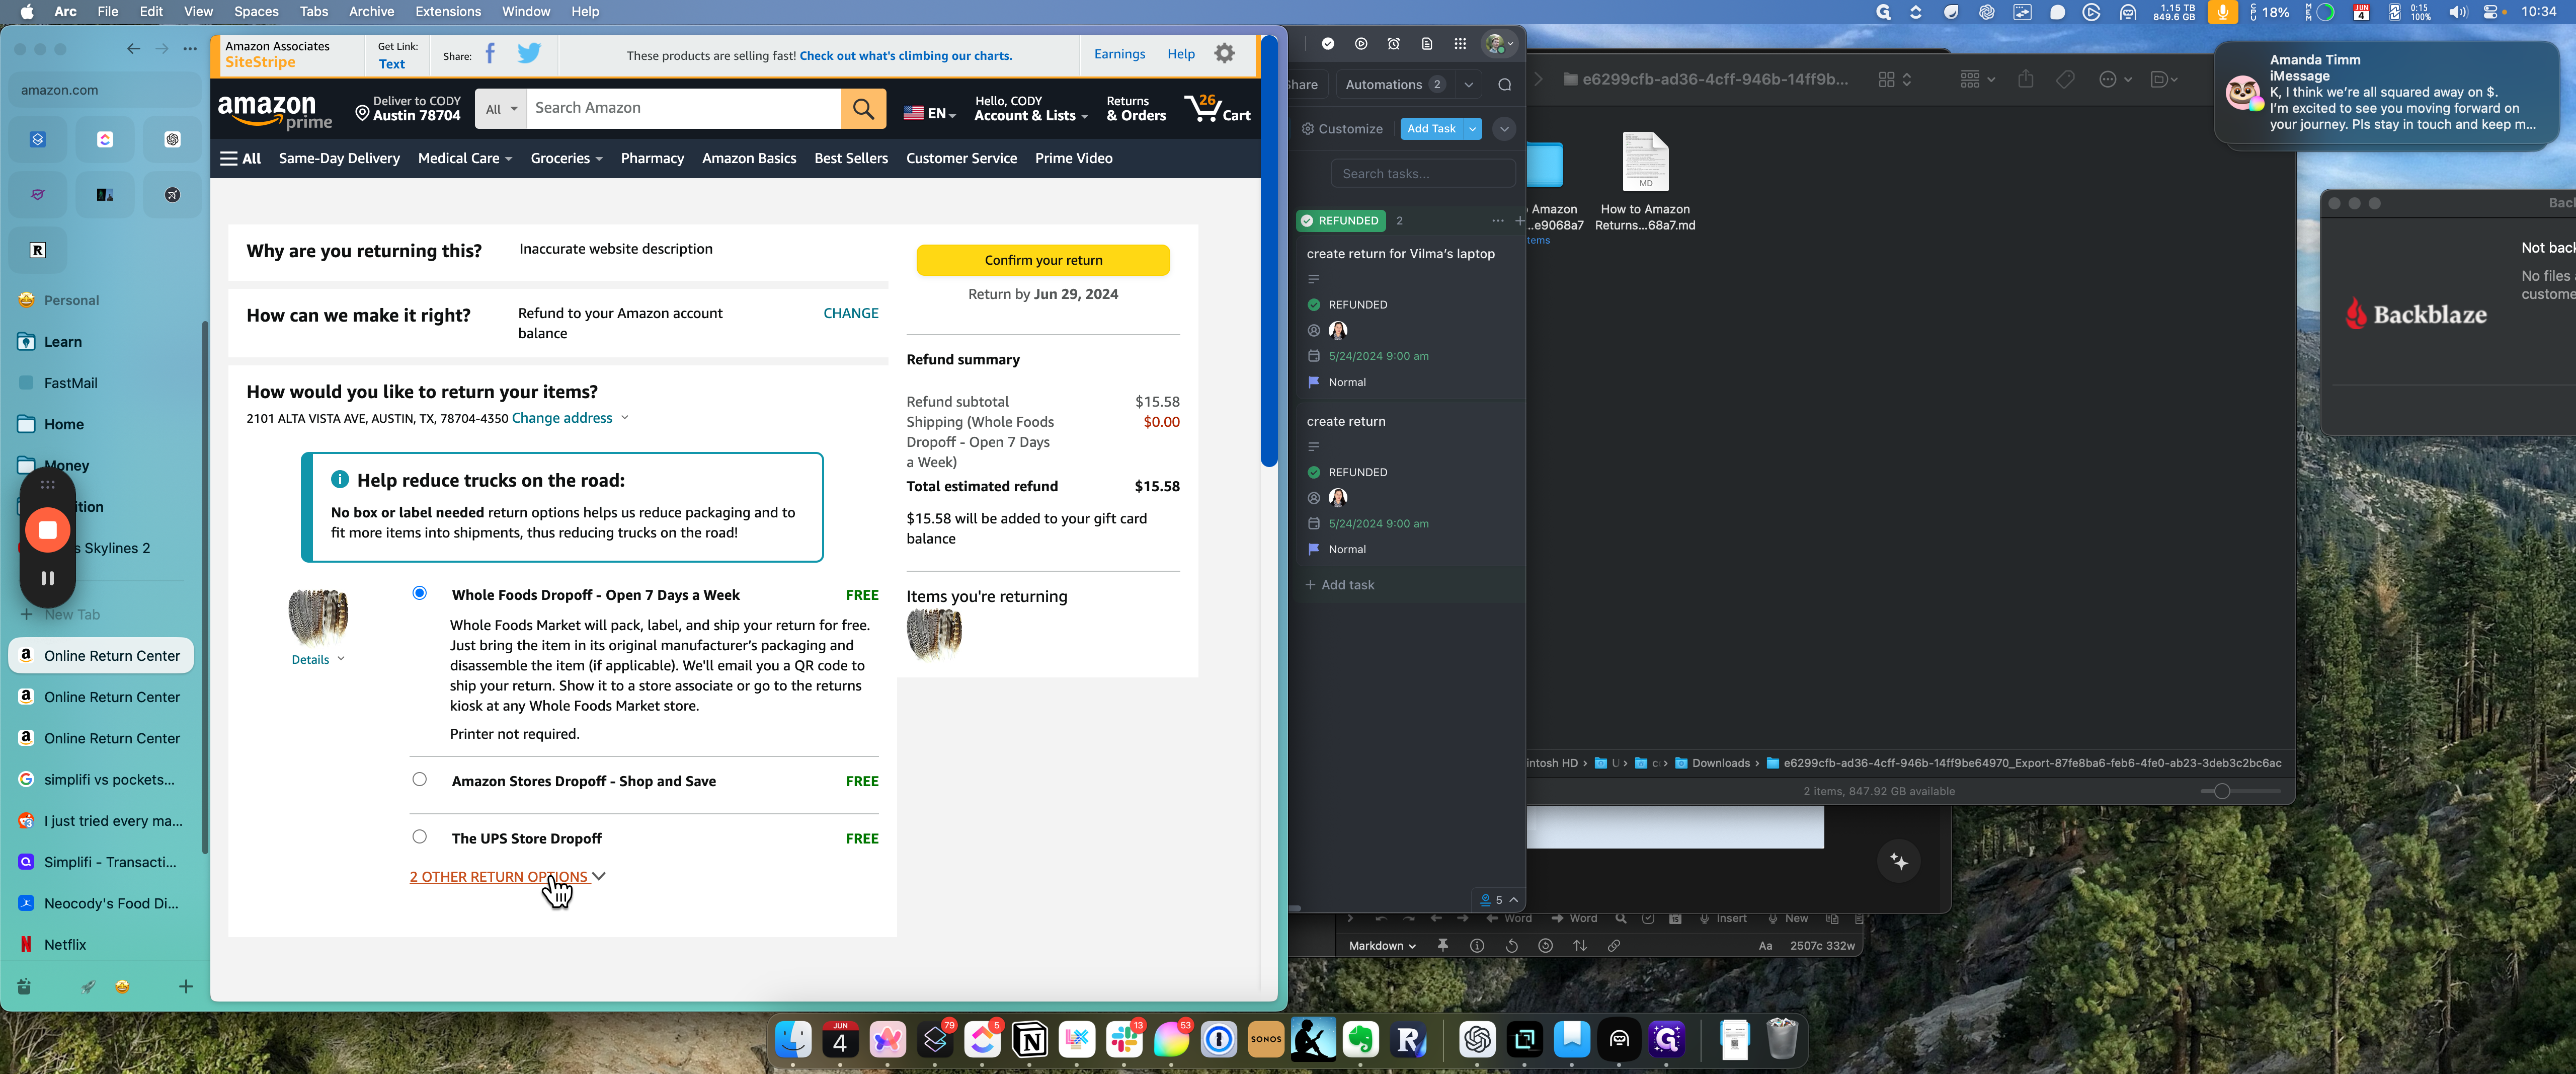
Task: Select The UPS Store Dropoff radio option
Action: click(420, 836)
